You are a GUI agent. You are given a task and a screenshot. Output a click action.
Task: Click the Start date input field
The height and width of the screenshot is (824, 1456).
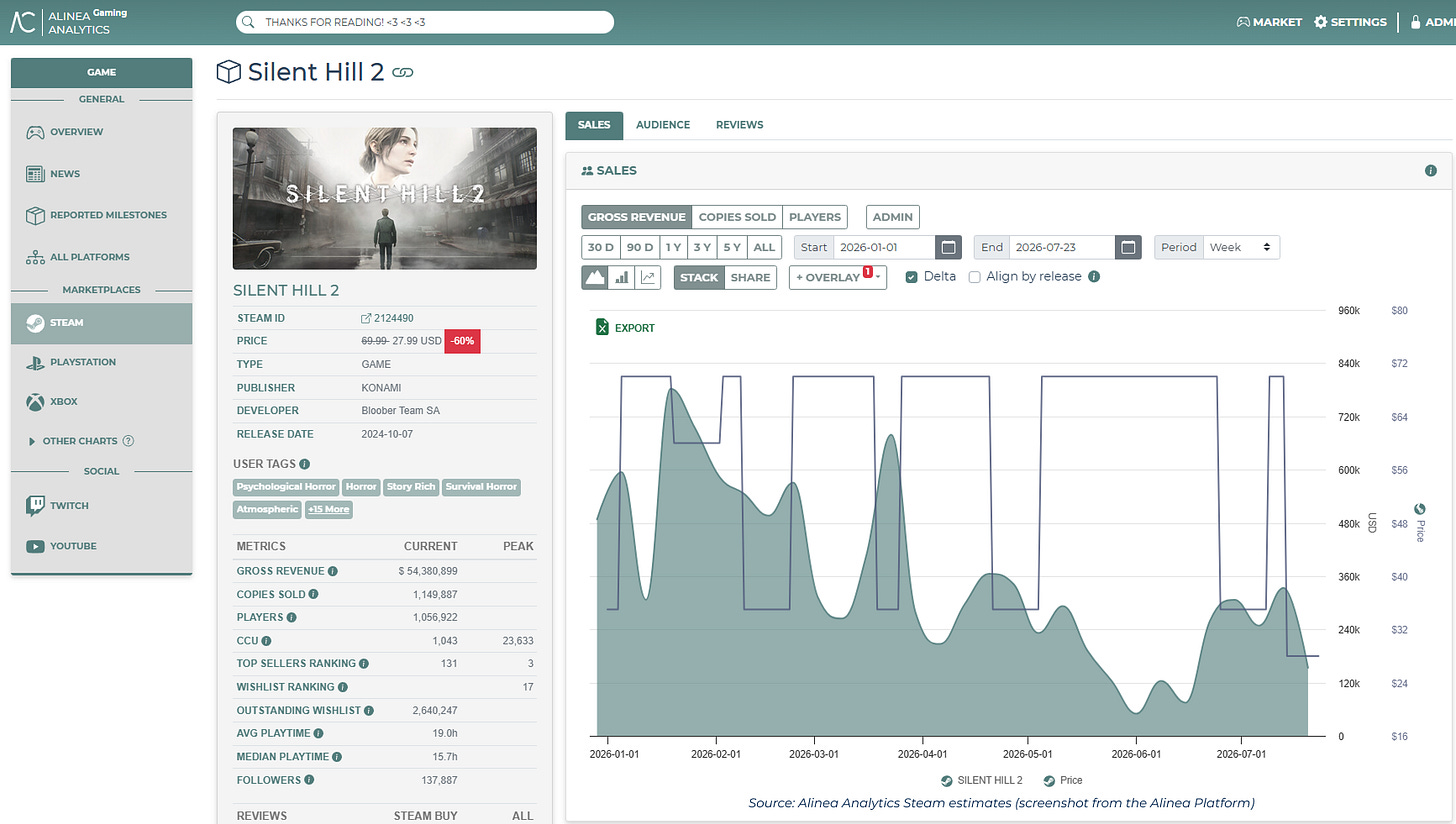coord(884,247)
